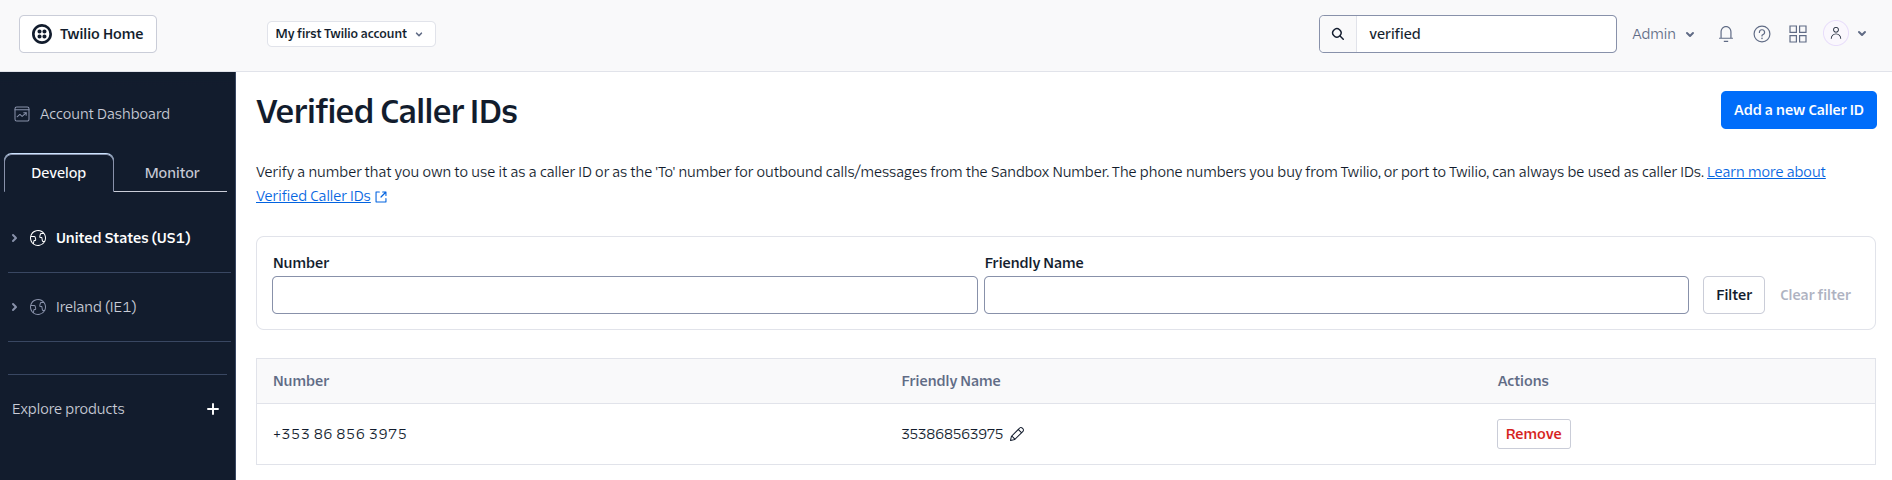Screen dimensions: 1892x480
Task: Open My first Twilio account dropdown
Action: pyautogui.click(x=351, y=34)
